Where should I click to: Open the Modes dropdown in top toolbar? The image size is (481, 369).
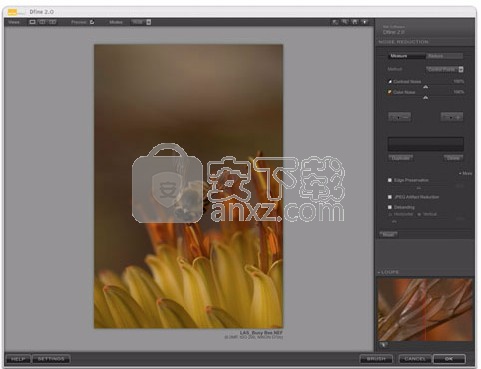[141, 22]
